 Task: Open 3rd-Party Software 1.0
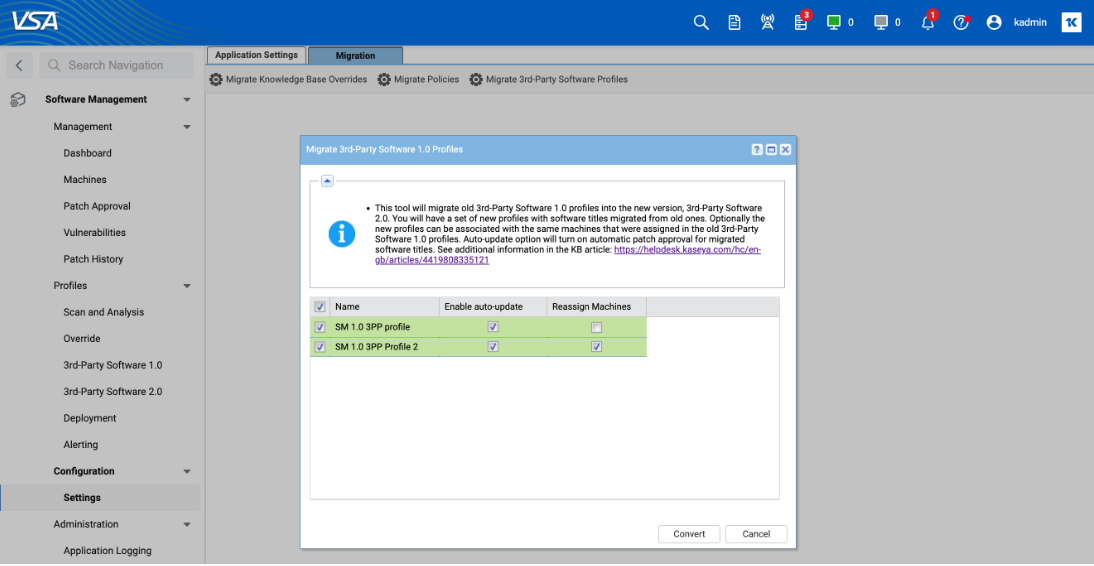click(x=113, y=365)
